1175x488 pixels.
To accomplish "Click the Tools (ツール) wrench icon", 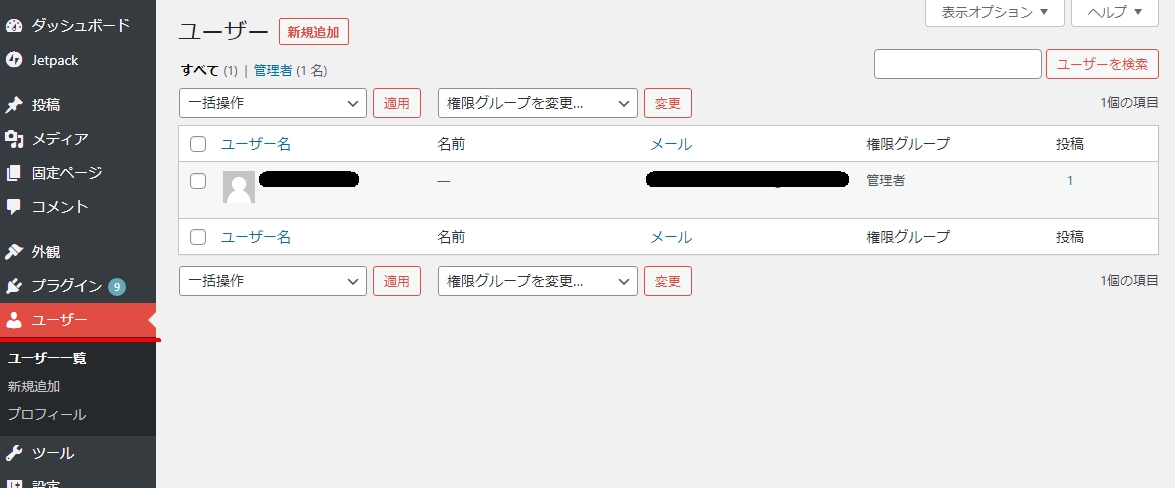I will tap(13, 453).
